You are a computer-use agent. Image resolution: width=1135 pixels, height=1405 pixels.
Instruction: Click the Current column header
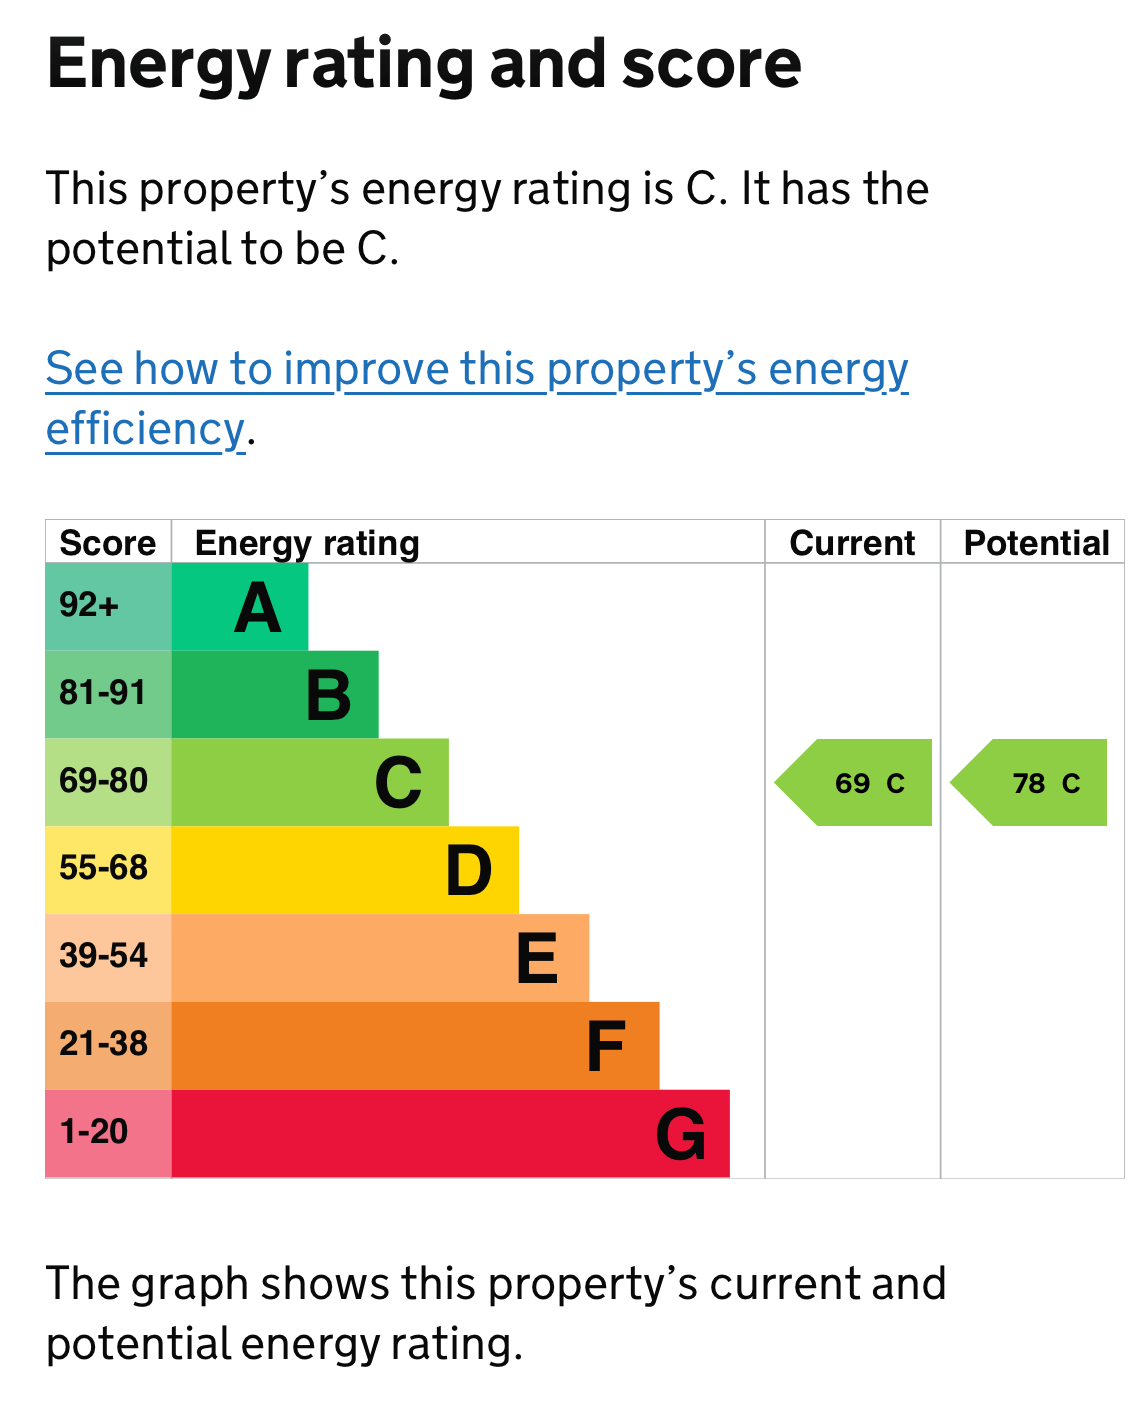point(852,543)
